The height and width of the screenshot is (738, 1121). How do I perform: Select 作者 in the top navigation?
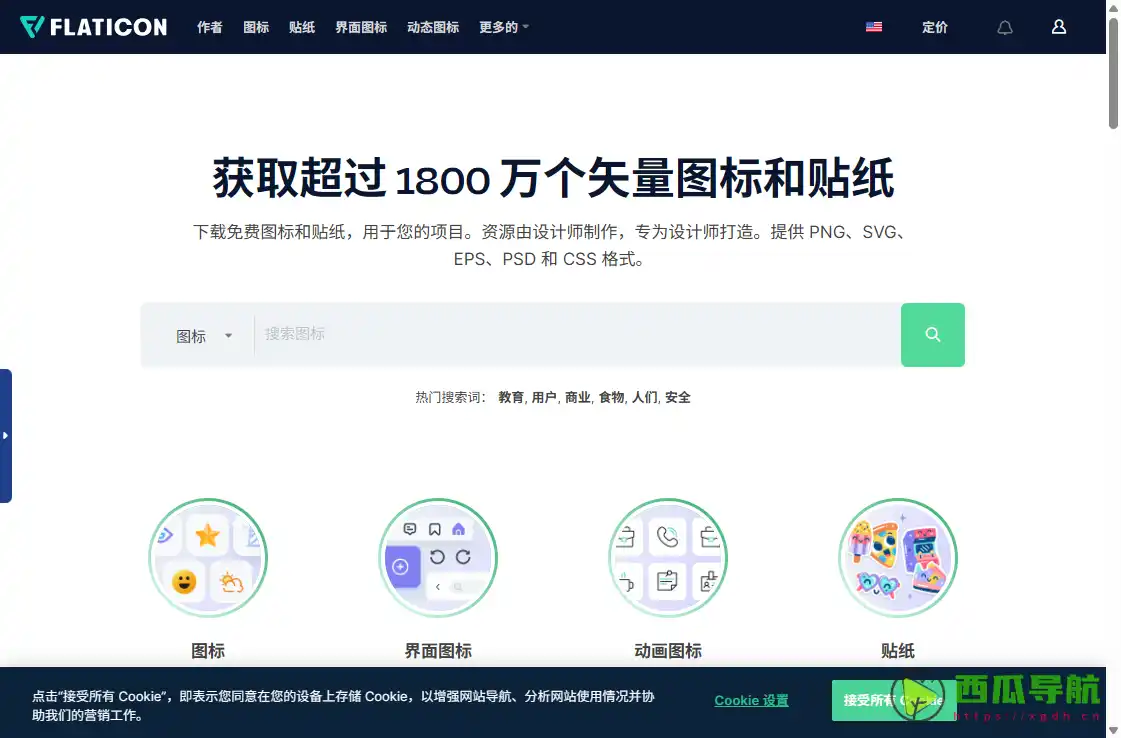[210, 27]
